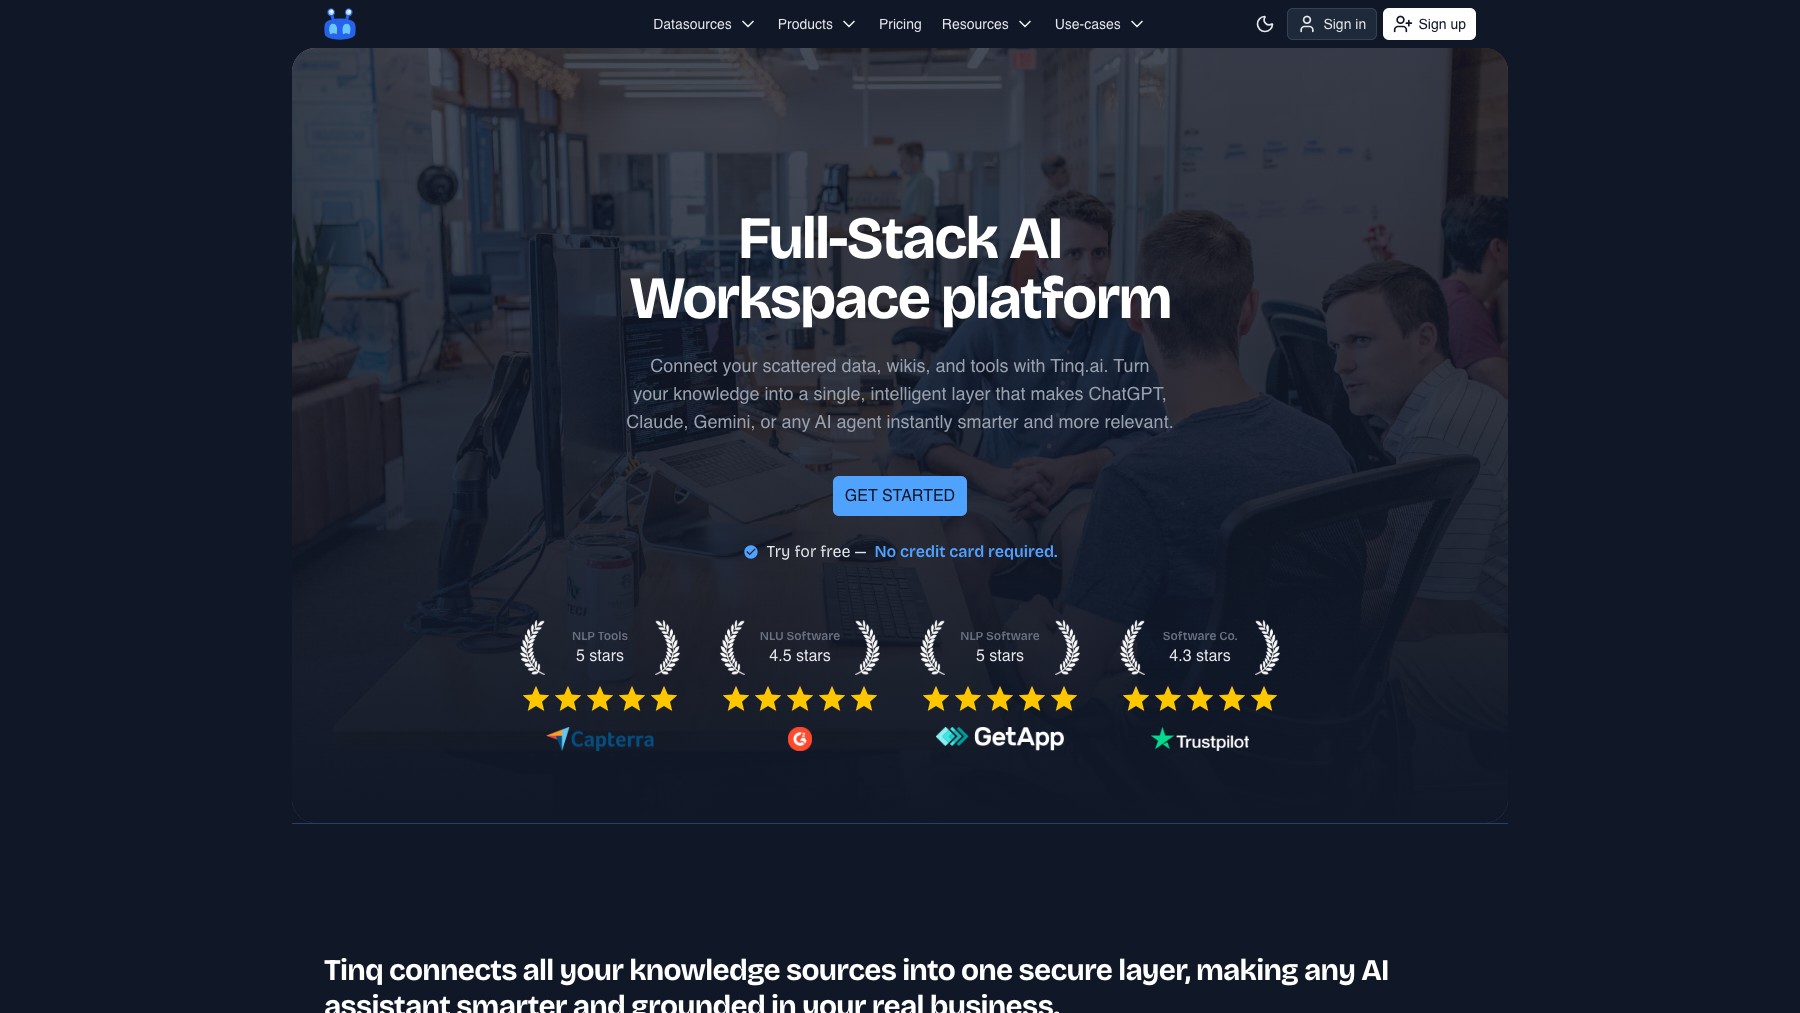This screenshot has width=1800, height=1013.
Task: Click the Sign in button
Action: click(x=1332, y=24)
